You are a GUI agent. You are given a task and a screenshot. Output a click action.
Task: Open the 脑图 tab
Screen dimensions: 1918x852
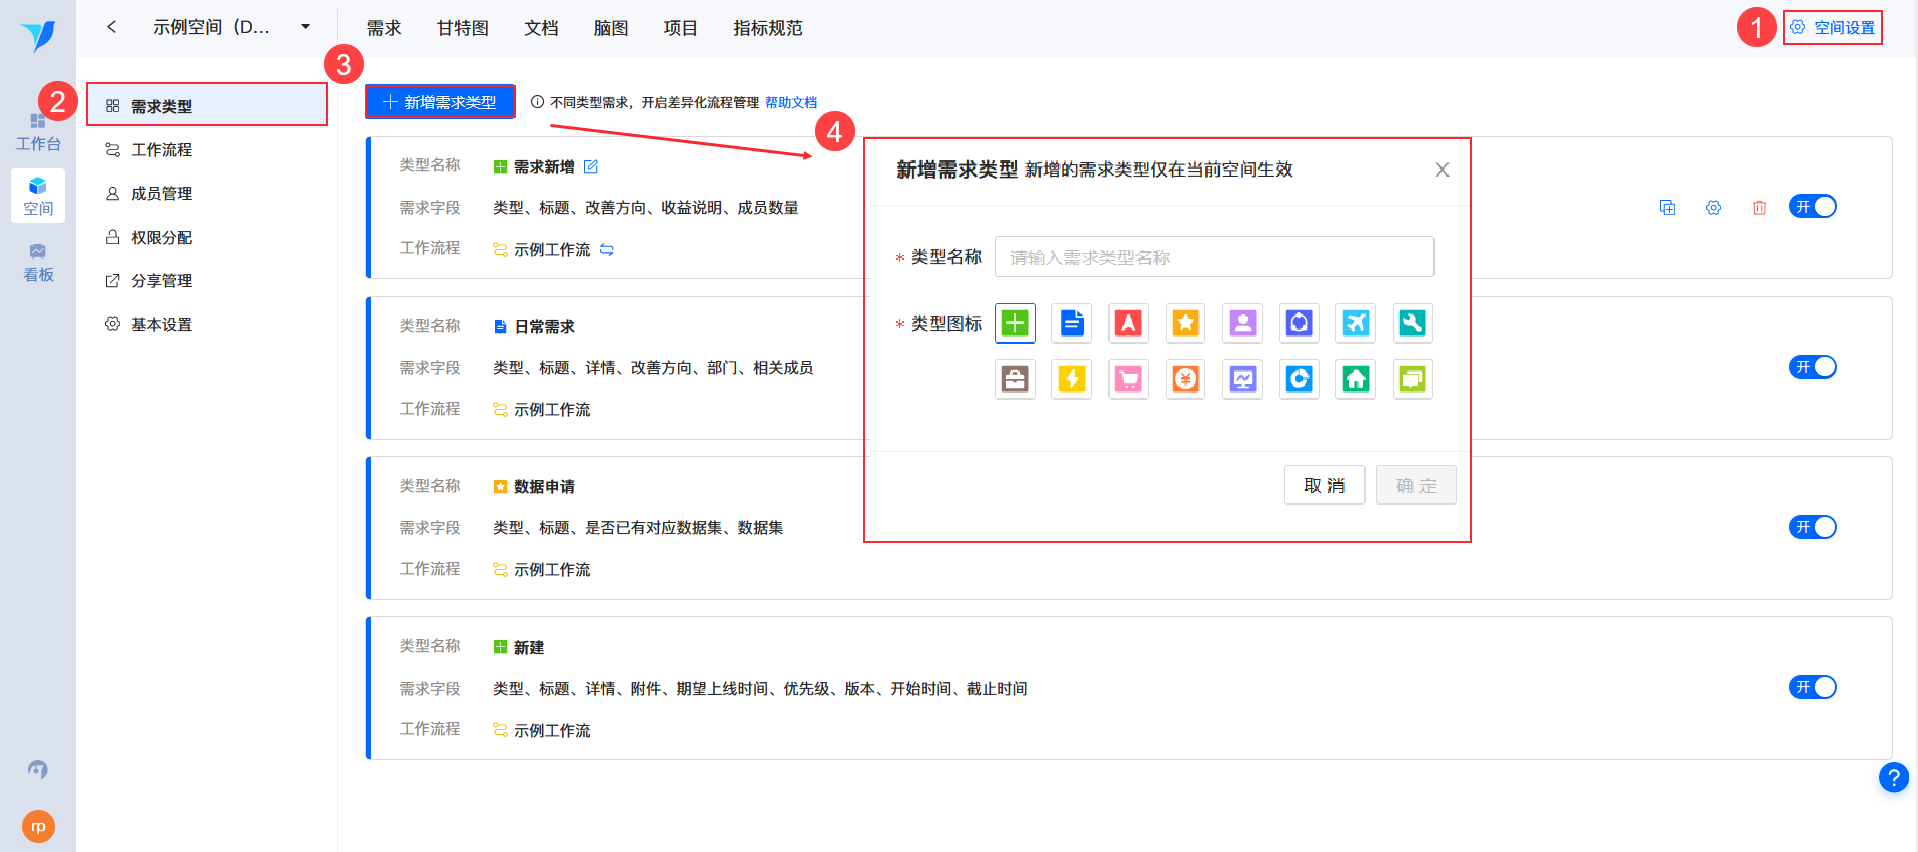611,28
